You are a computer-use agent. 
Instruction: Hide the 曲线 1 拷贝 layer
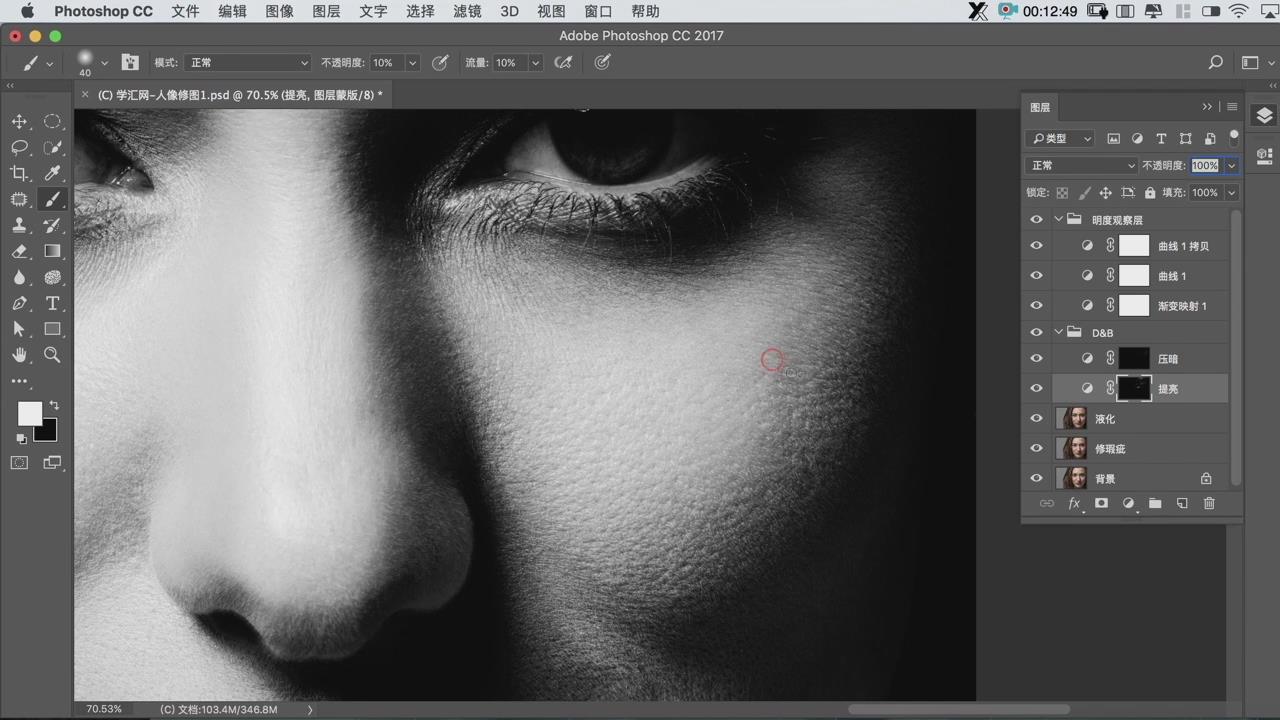[x=1036, y=246]
